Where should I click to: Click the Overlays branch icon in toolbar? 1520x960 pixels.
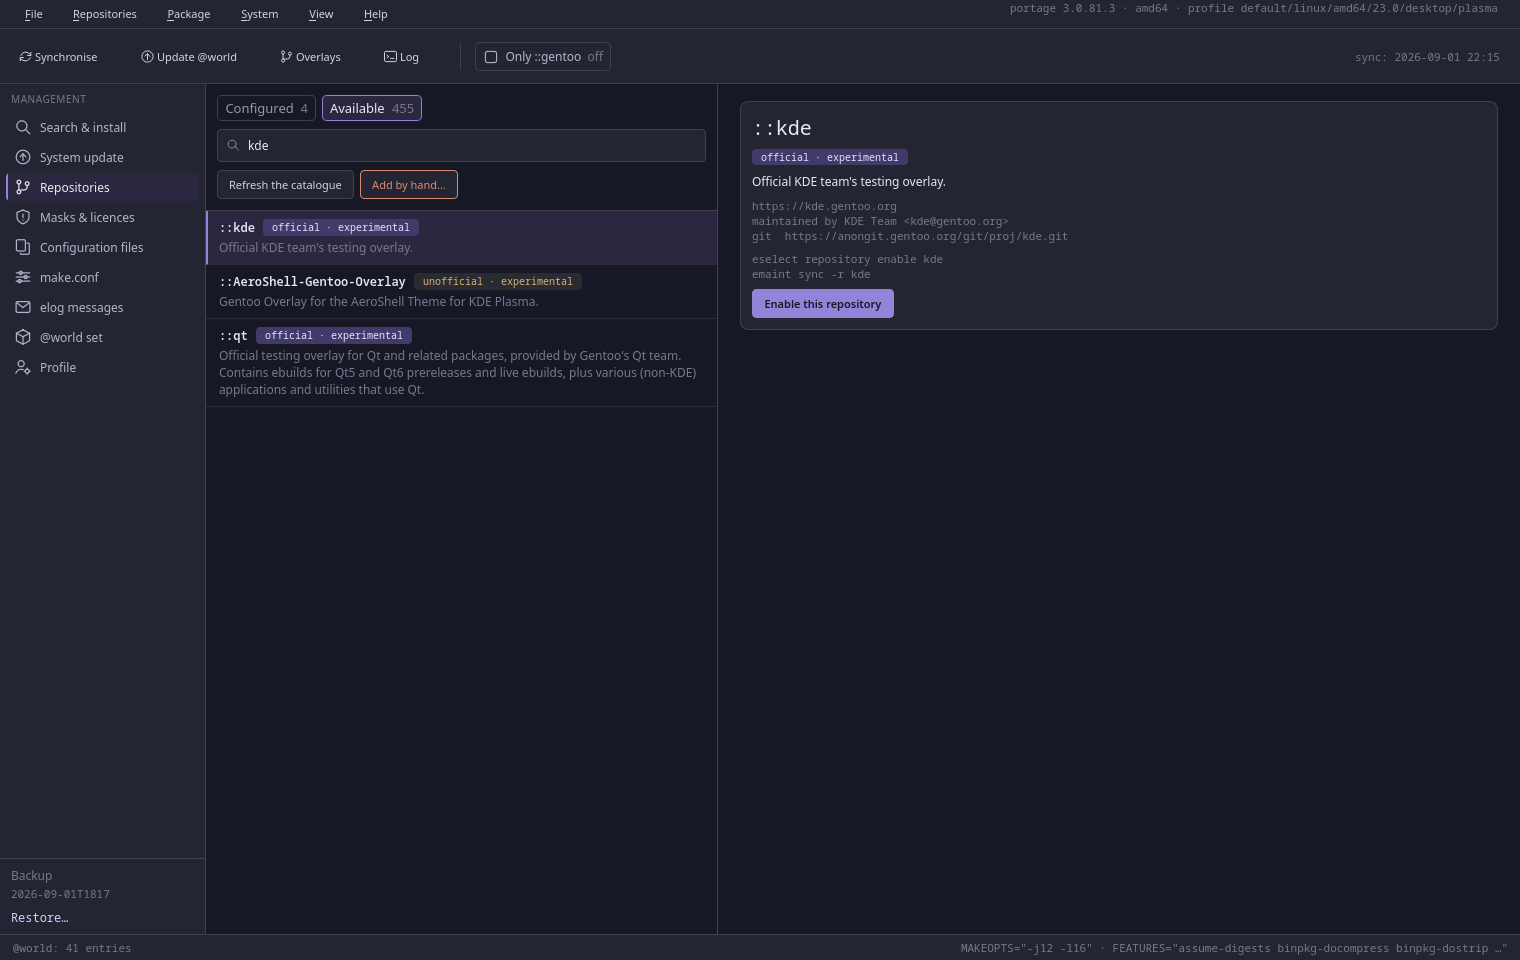point(286,57)
